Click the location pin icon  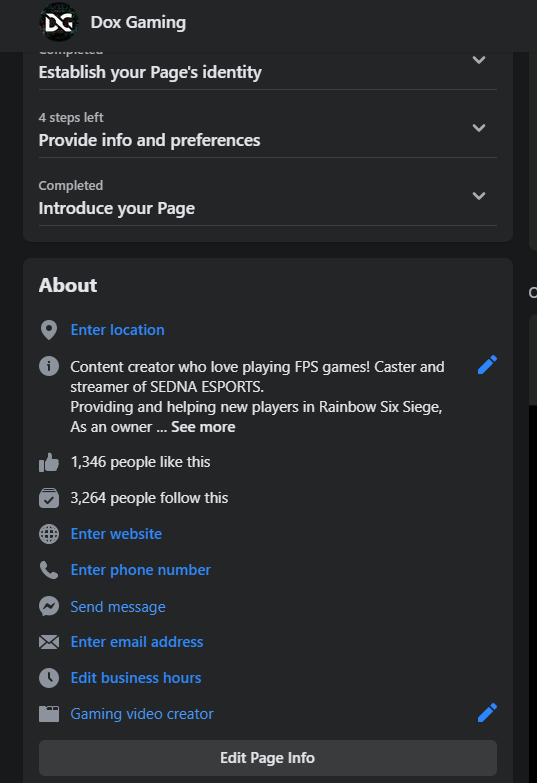(x=49, y=330)
